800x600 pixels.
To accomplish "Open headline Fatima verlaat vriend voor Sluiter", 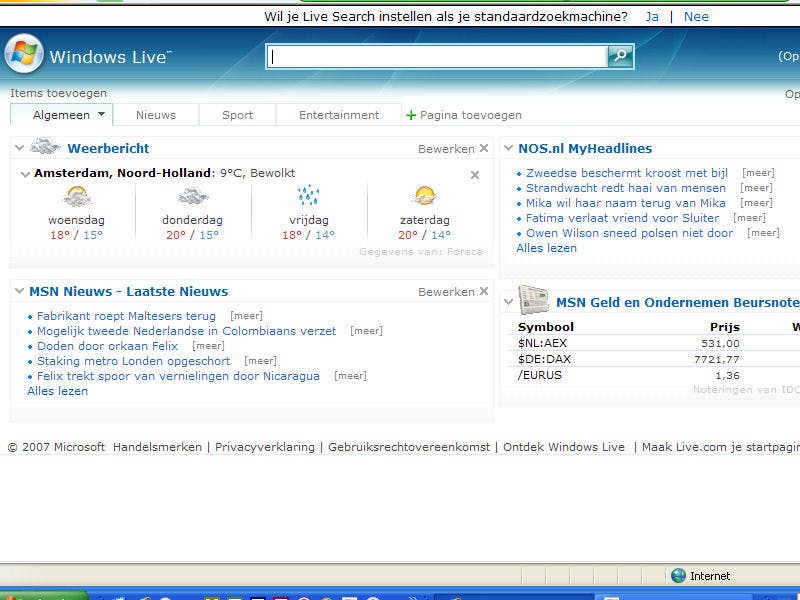I will point(622,218).
